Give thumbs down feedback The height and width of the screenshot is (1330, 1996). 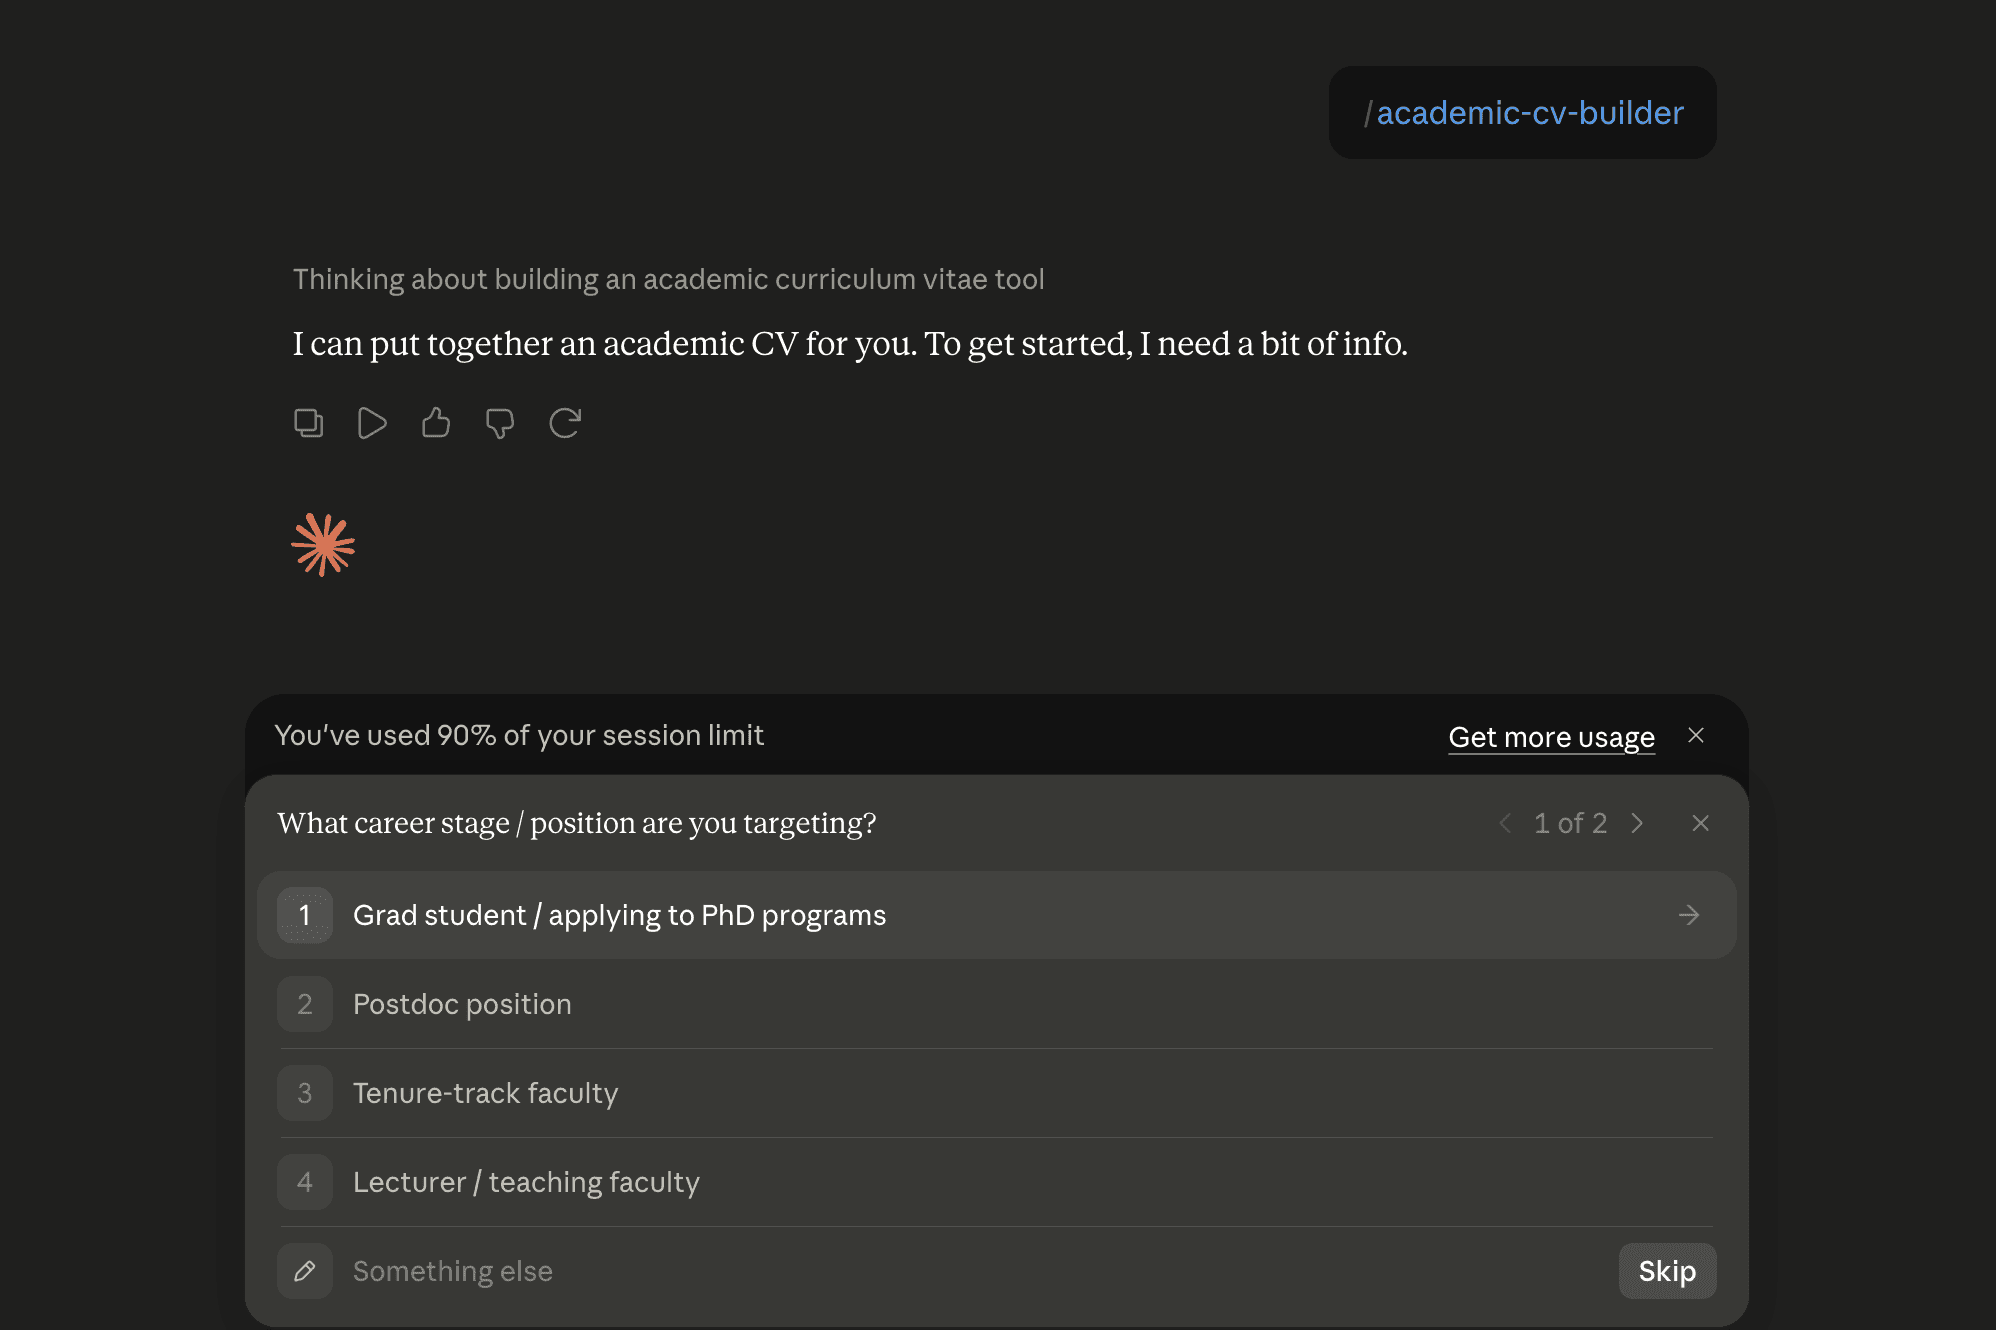tap(500, 423)
